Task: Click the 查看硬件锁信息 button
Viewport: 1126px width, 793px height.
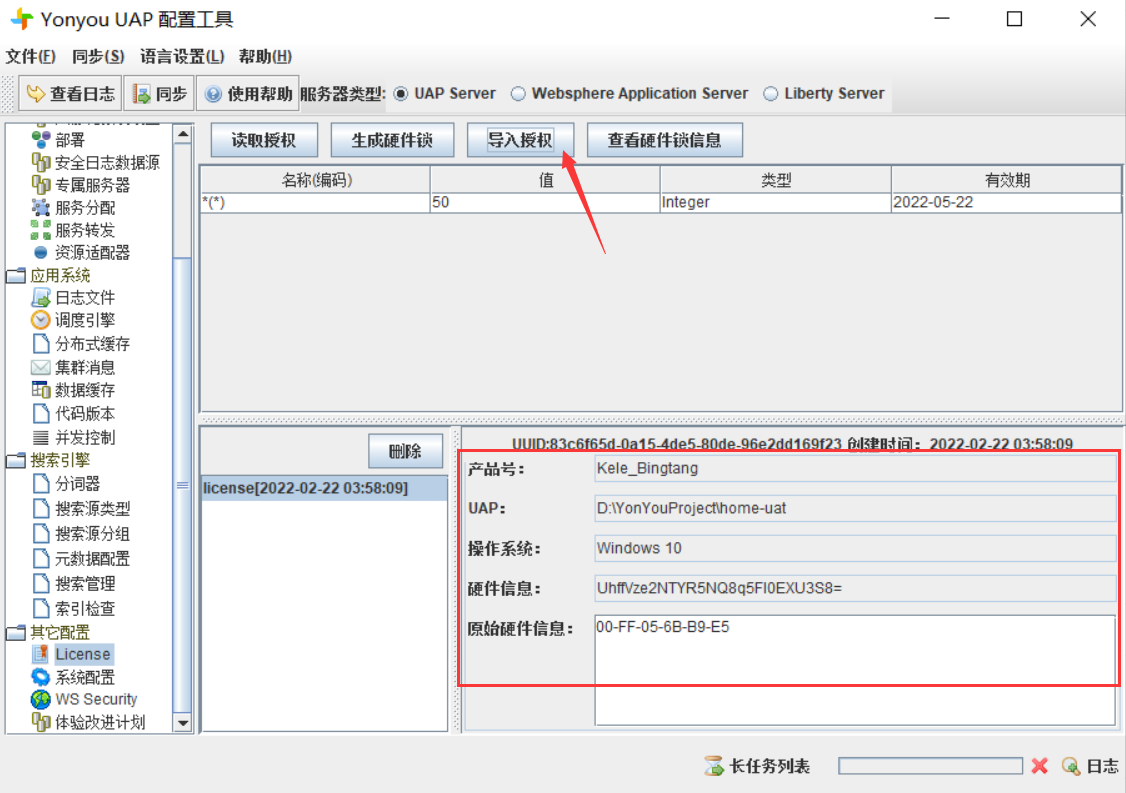Action: [x=664, y=140]
